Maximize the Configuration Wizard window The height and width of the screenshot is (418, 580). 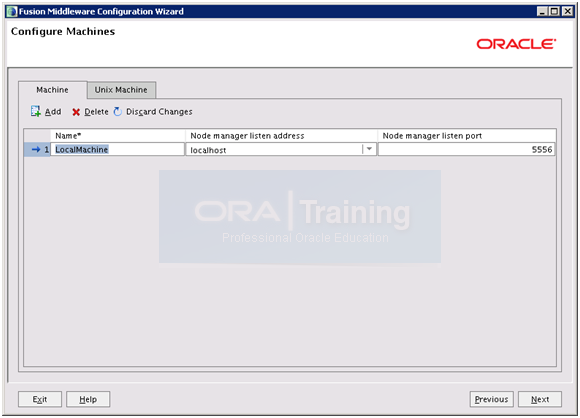554,11
